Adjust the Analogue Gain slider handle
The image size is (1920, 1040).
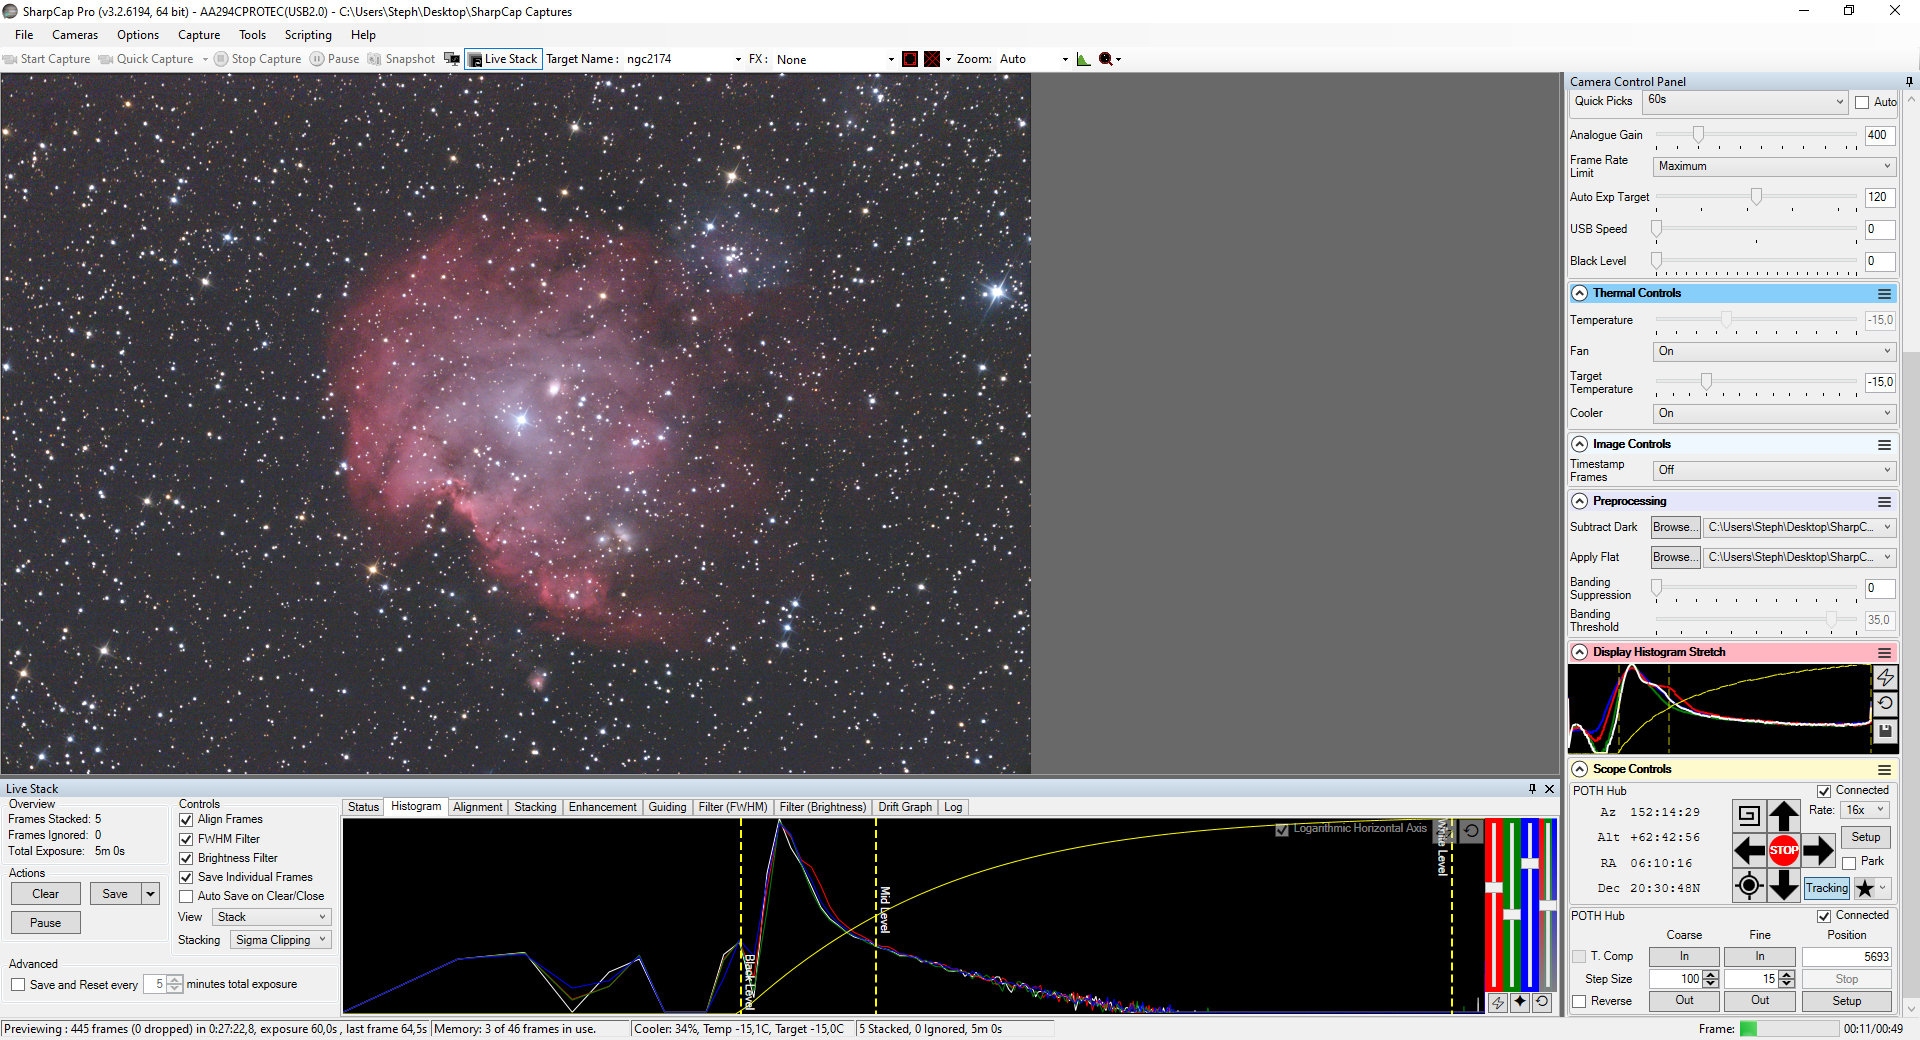click(1698, 135)
